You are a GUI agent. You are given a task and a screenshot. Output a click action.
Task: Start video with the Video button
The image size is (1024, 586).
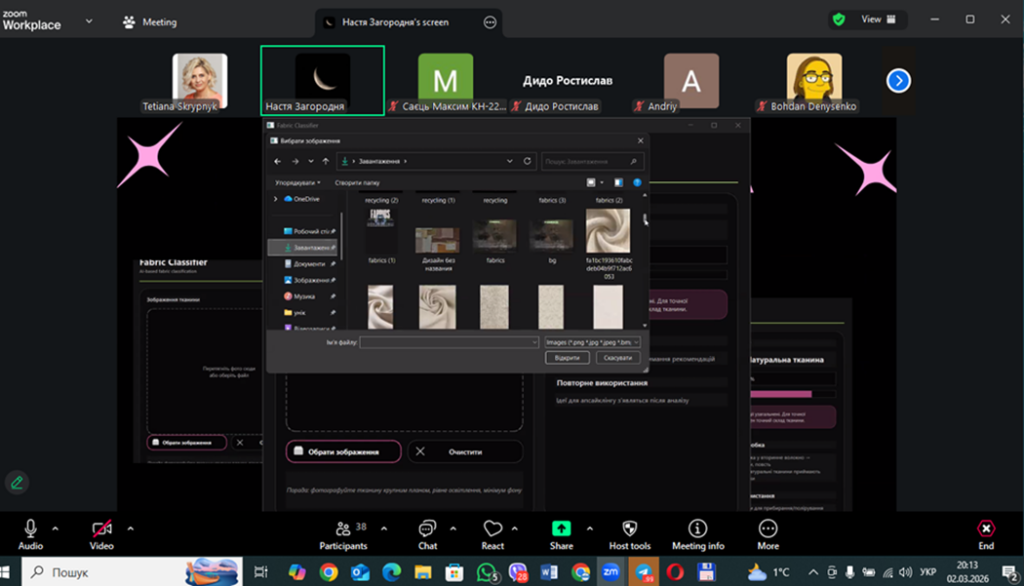(x=101, y=530)
